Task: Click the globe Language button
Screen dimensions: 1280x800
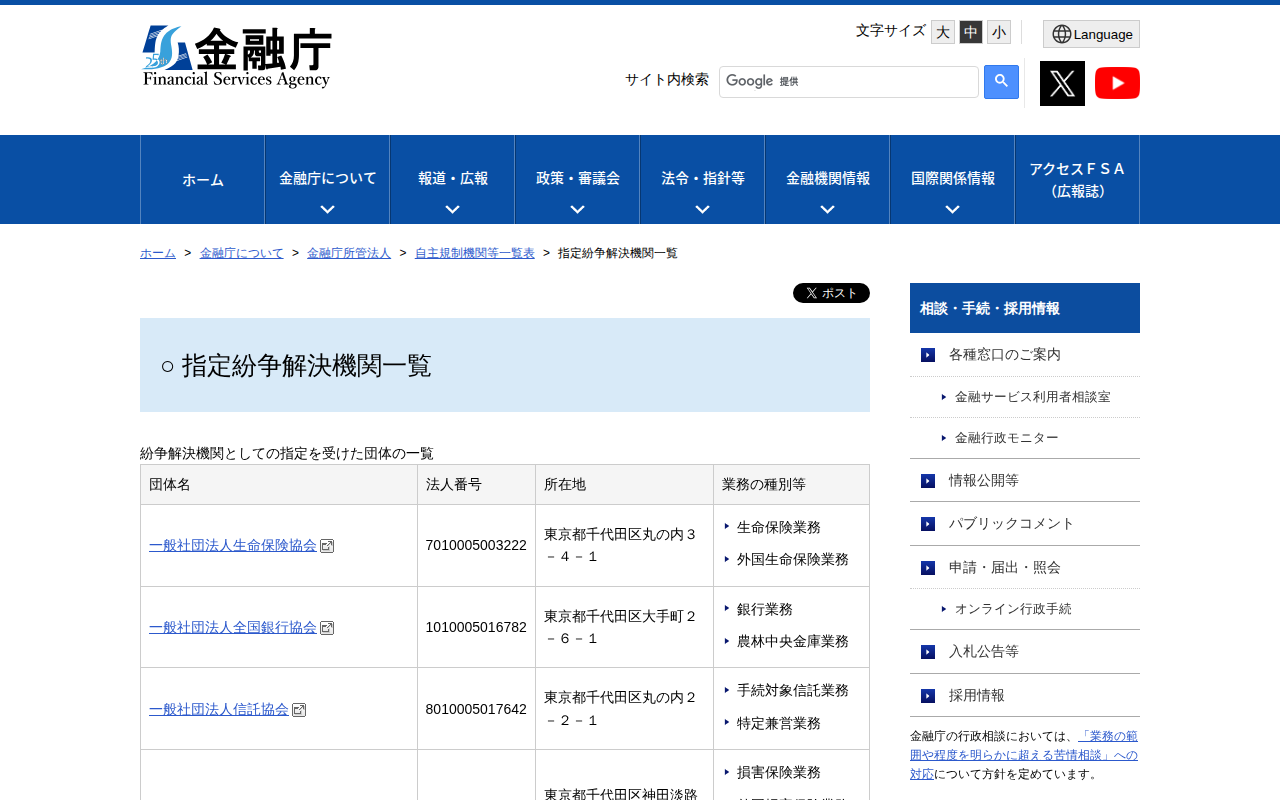Action: tap(1091, 34)
